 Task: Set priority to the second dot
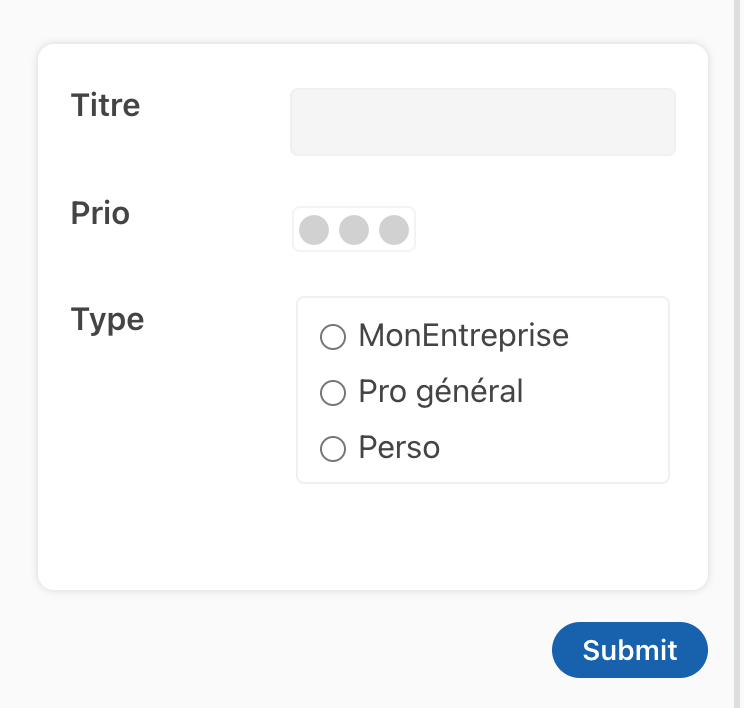click(354, 229)
